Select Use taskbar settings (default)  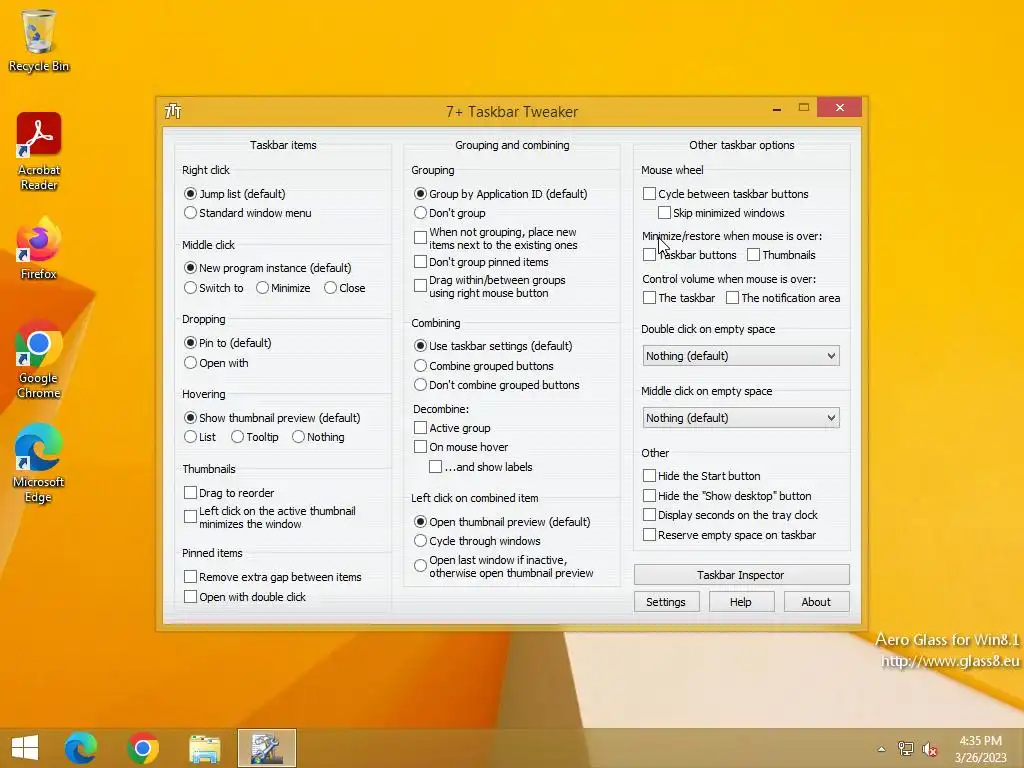(493, 346)
